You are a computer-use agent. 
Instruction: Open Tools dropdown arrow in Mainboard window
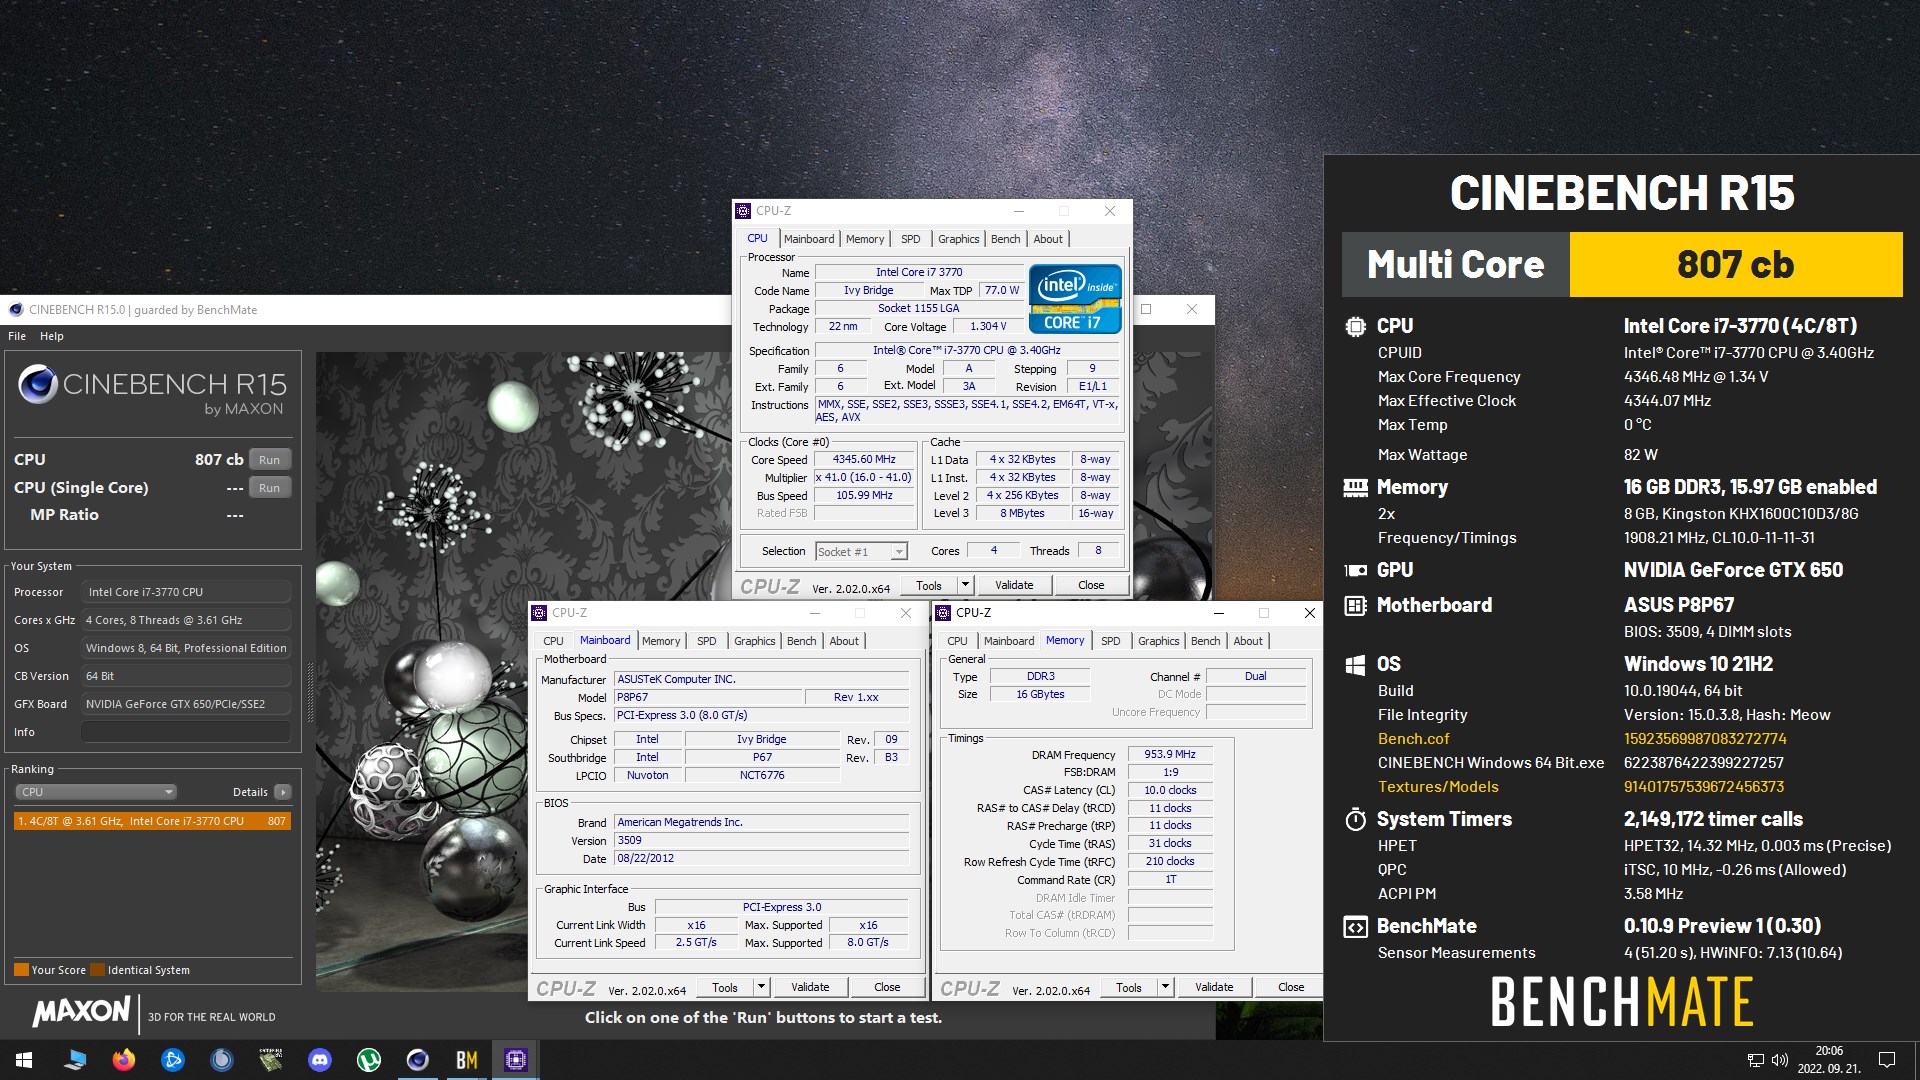(x=761, y=987)
